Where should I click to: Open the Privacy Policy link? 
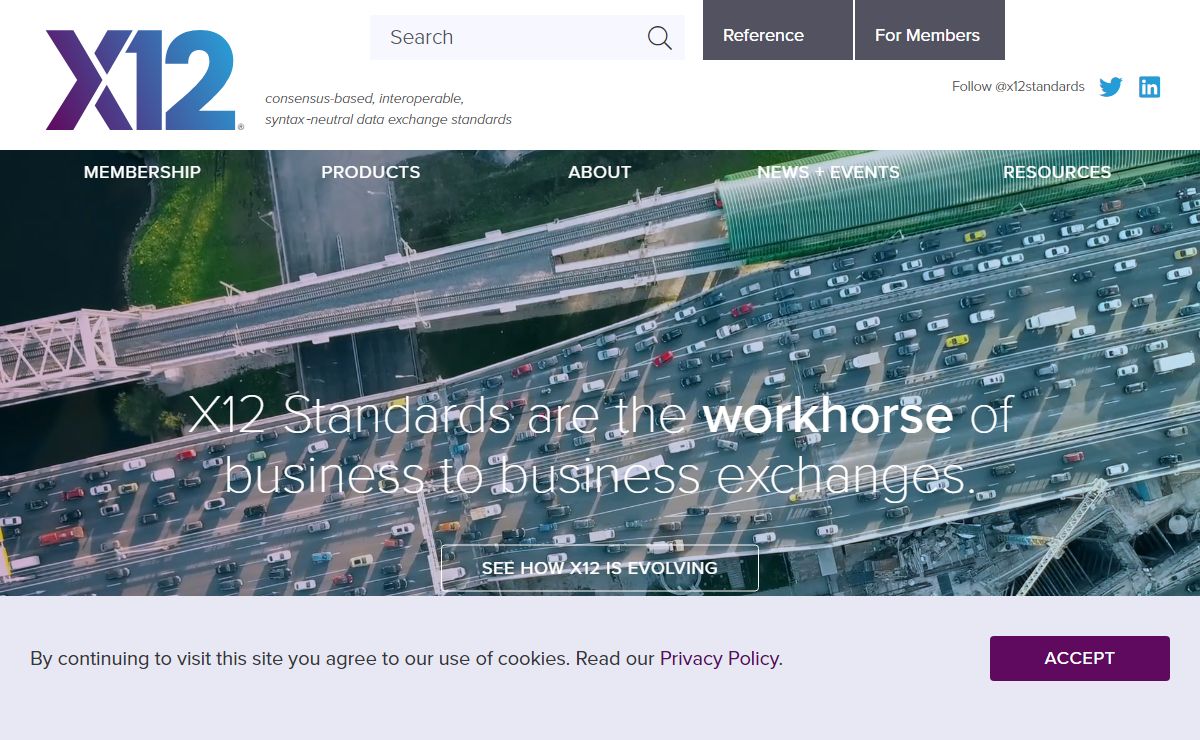[719, 658]
